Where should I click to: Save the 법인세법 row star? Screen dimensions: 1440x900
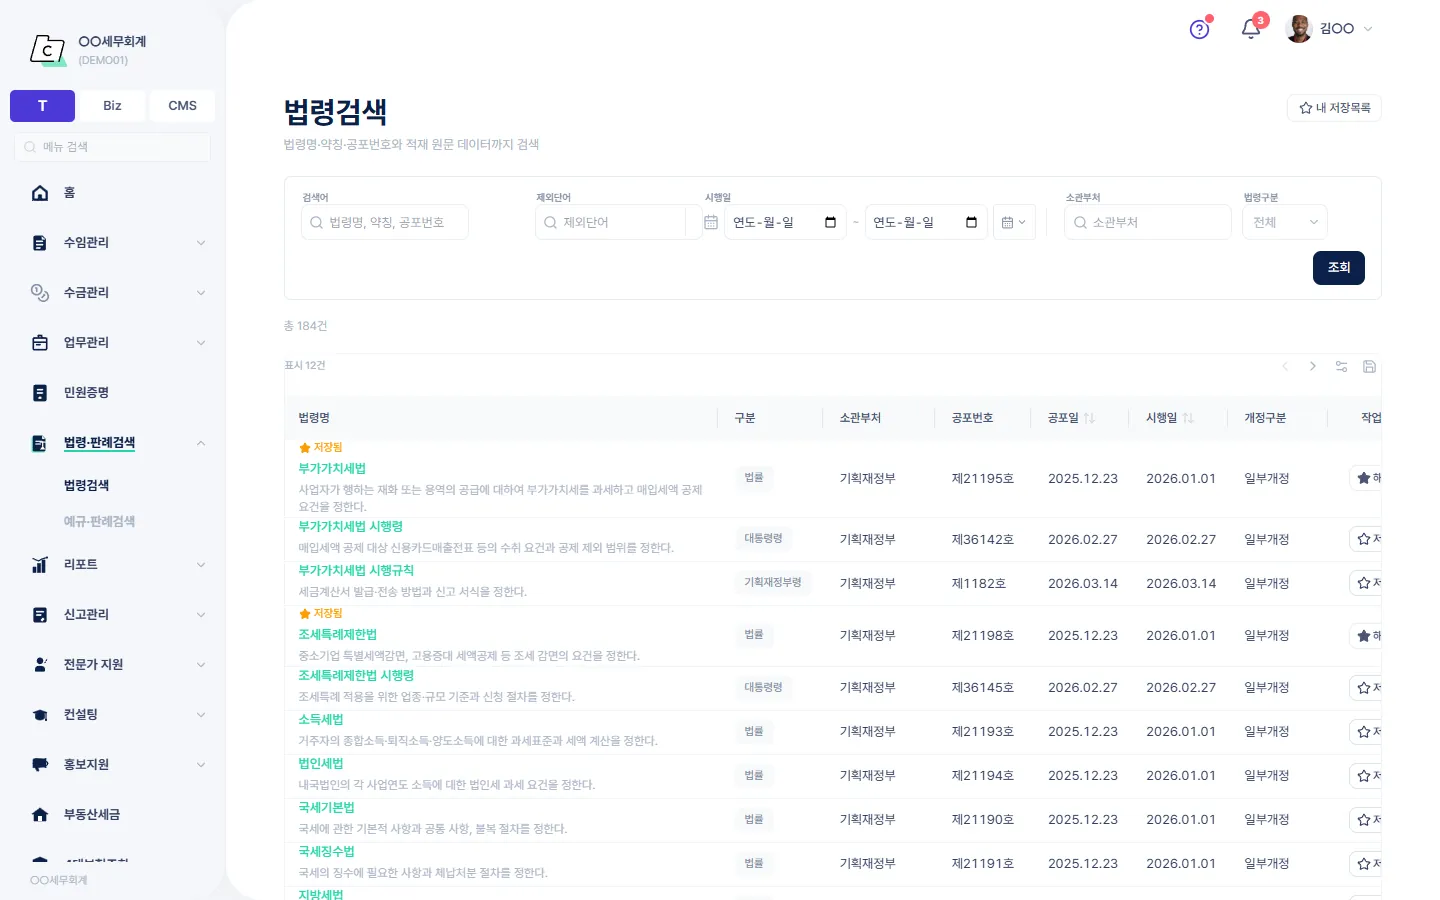coord(1366,776)
